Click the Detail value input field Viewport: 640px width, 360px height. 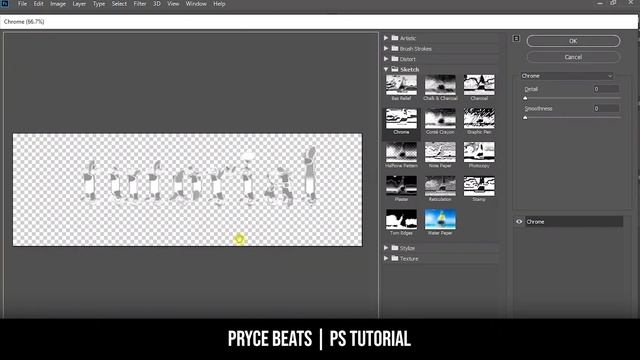click(x=606, y=89)
